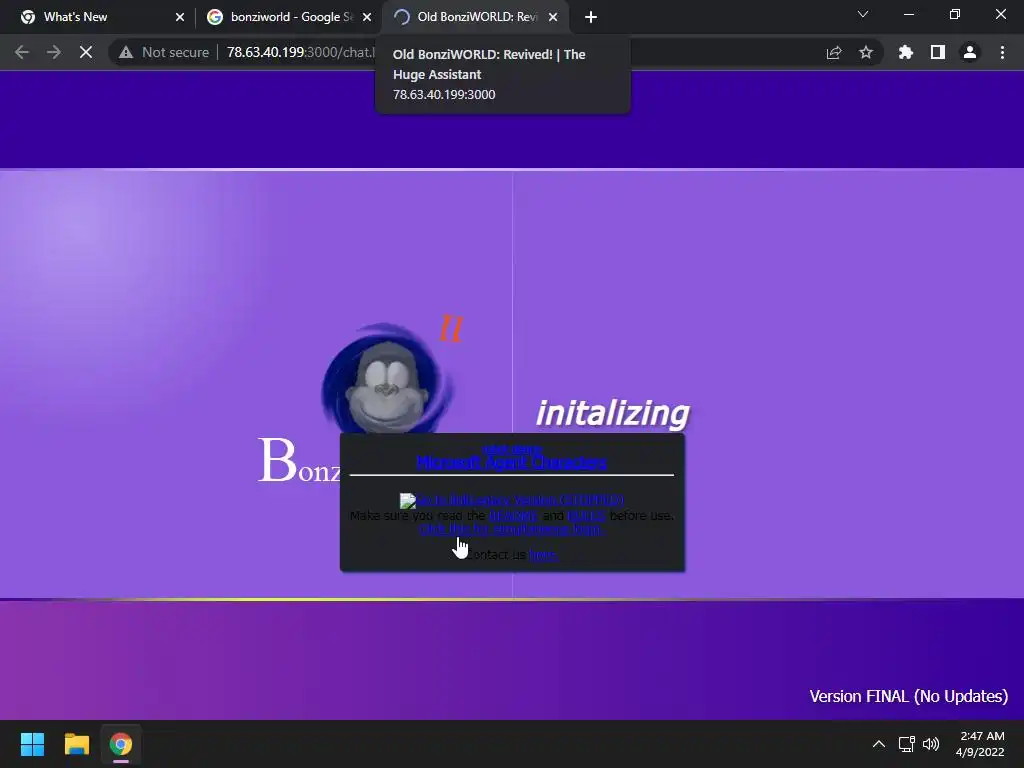
Task: Show hidden system tray icons
Action: pyautogui.click(x=879, y=744)
